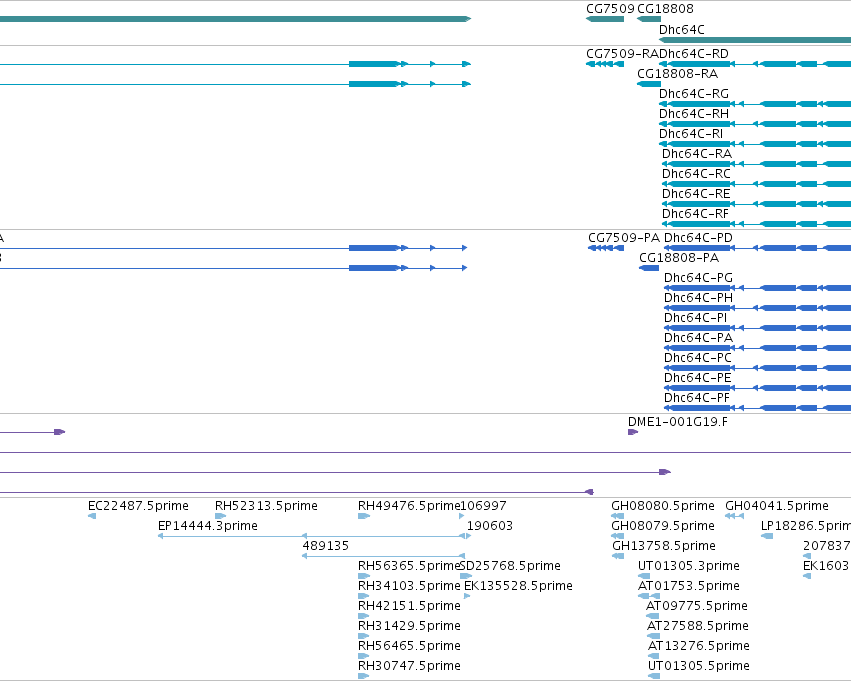Click the RH56365.5prime EST label
851x681 pixels.
pos(409,567)
